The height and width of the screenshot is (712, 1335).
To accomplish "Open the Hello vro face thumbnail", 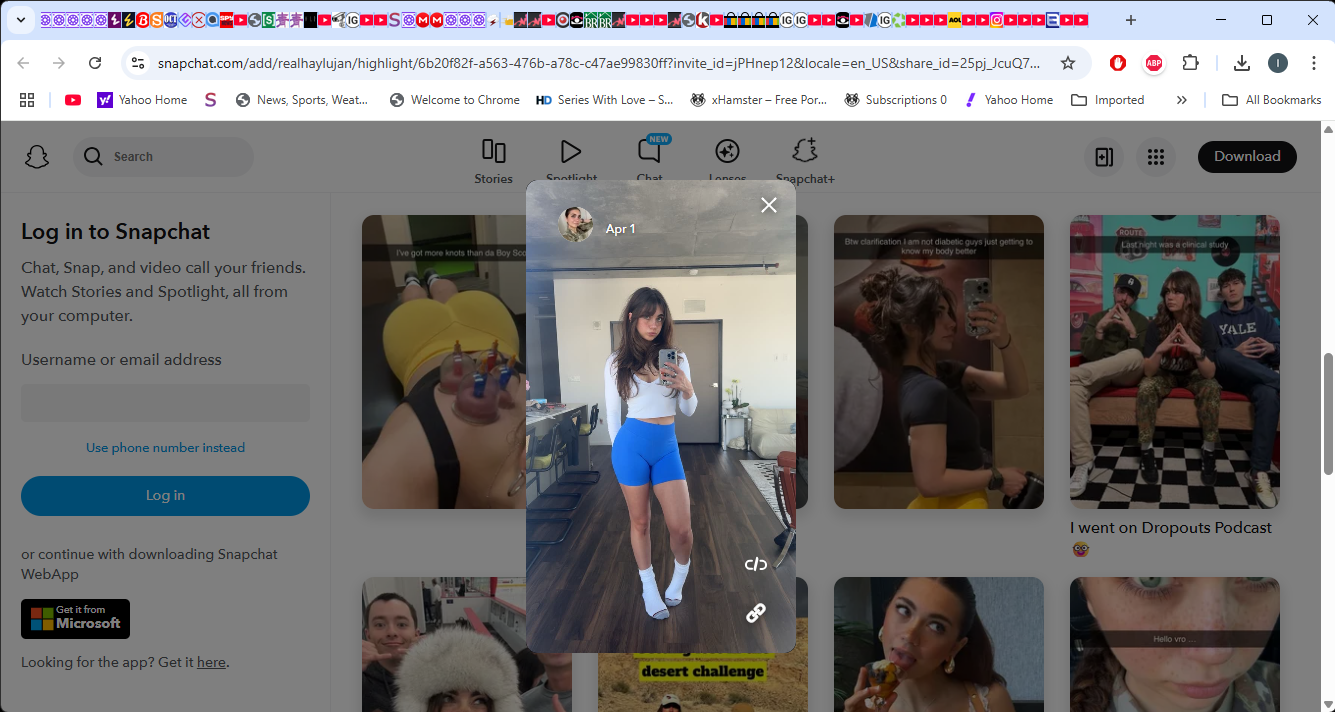I will [1174, 644].
